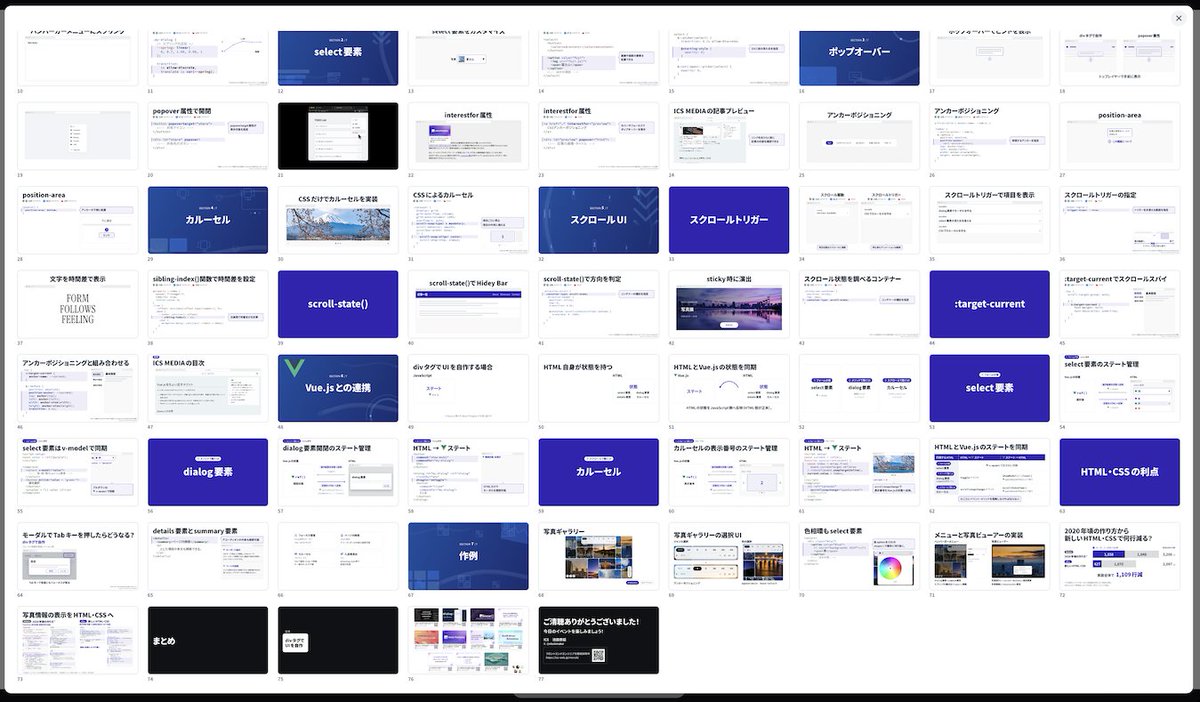Jump to the "作例" section slide

tap(468, 556)
